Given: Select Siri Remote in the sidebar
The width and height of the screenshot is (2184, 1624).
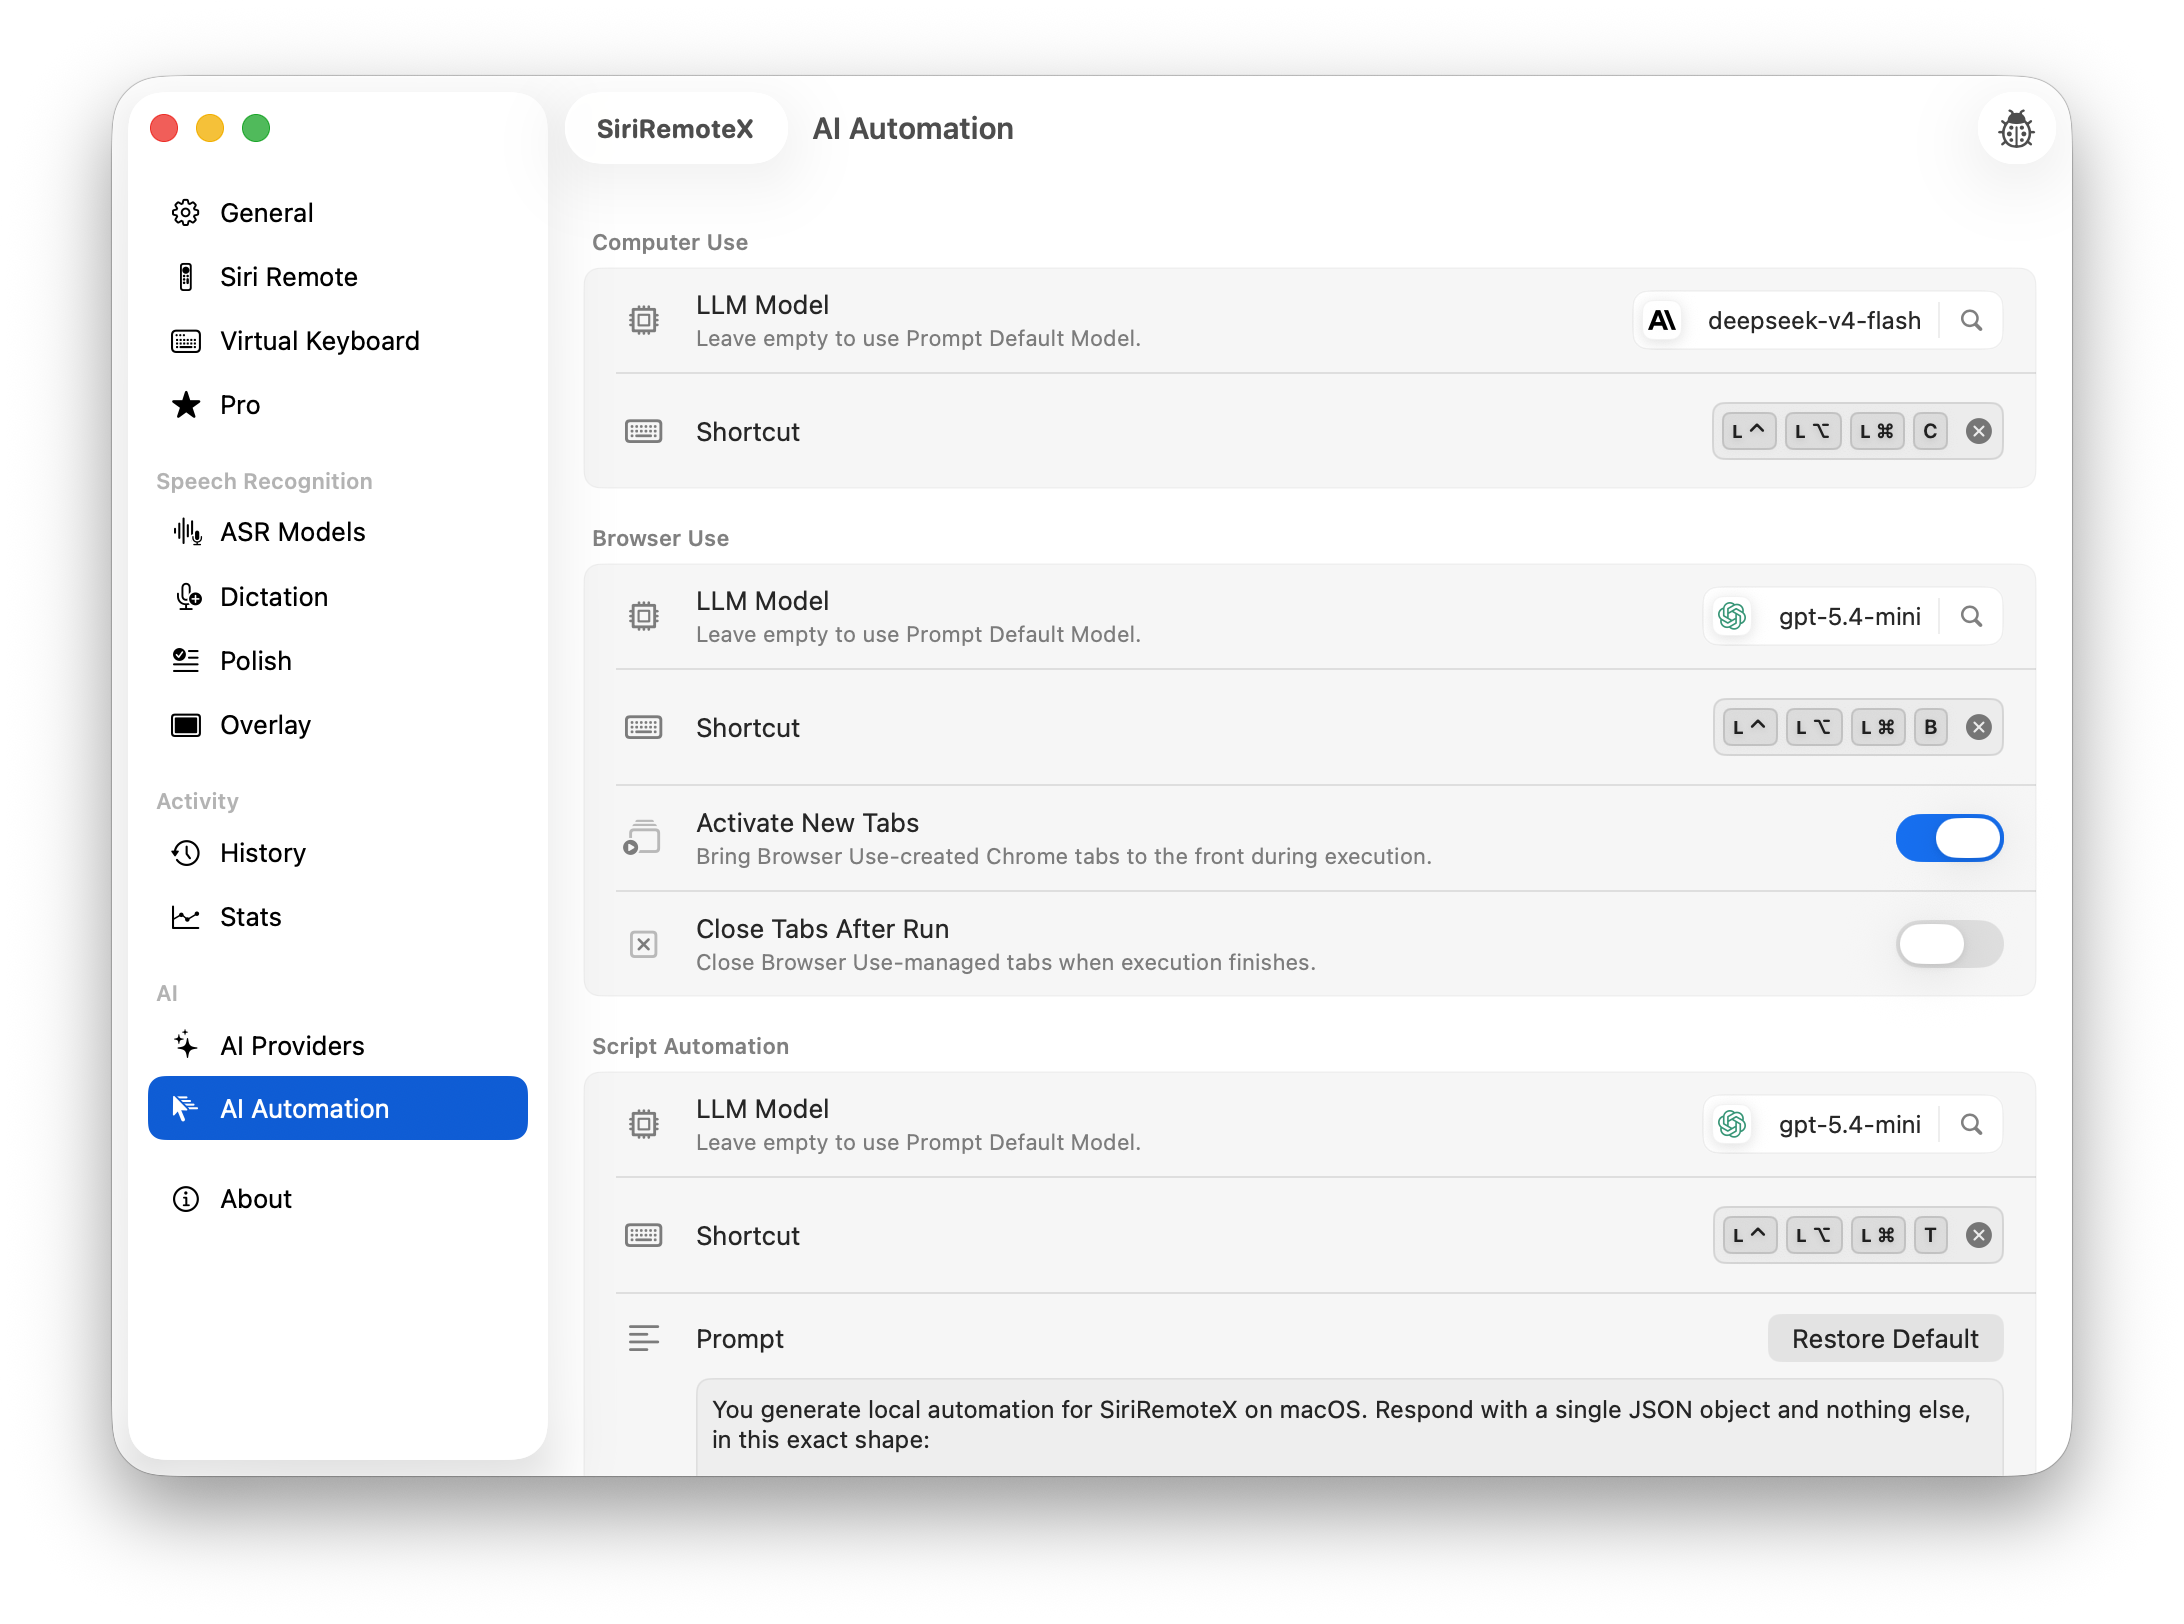Looking at the screenshot, I should pos(338,277).
